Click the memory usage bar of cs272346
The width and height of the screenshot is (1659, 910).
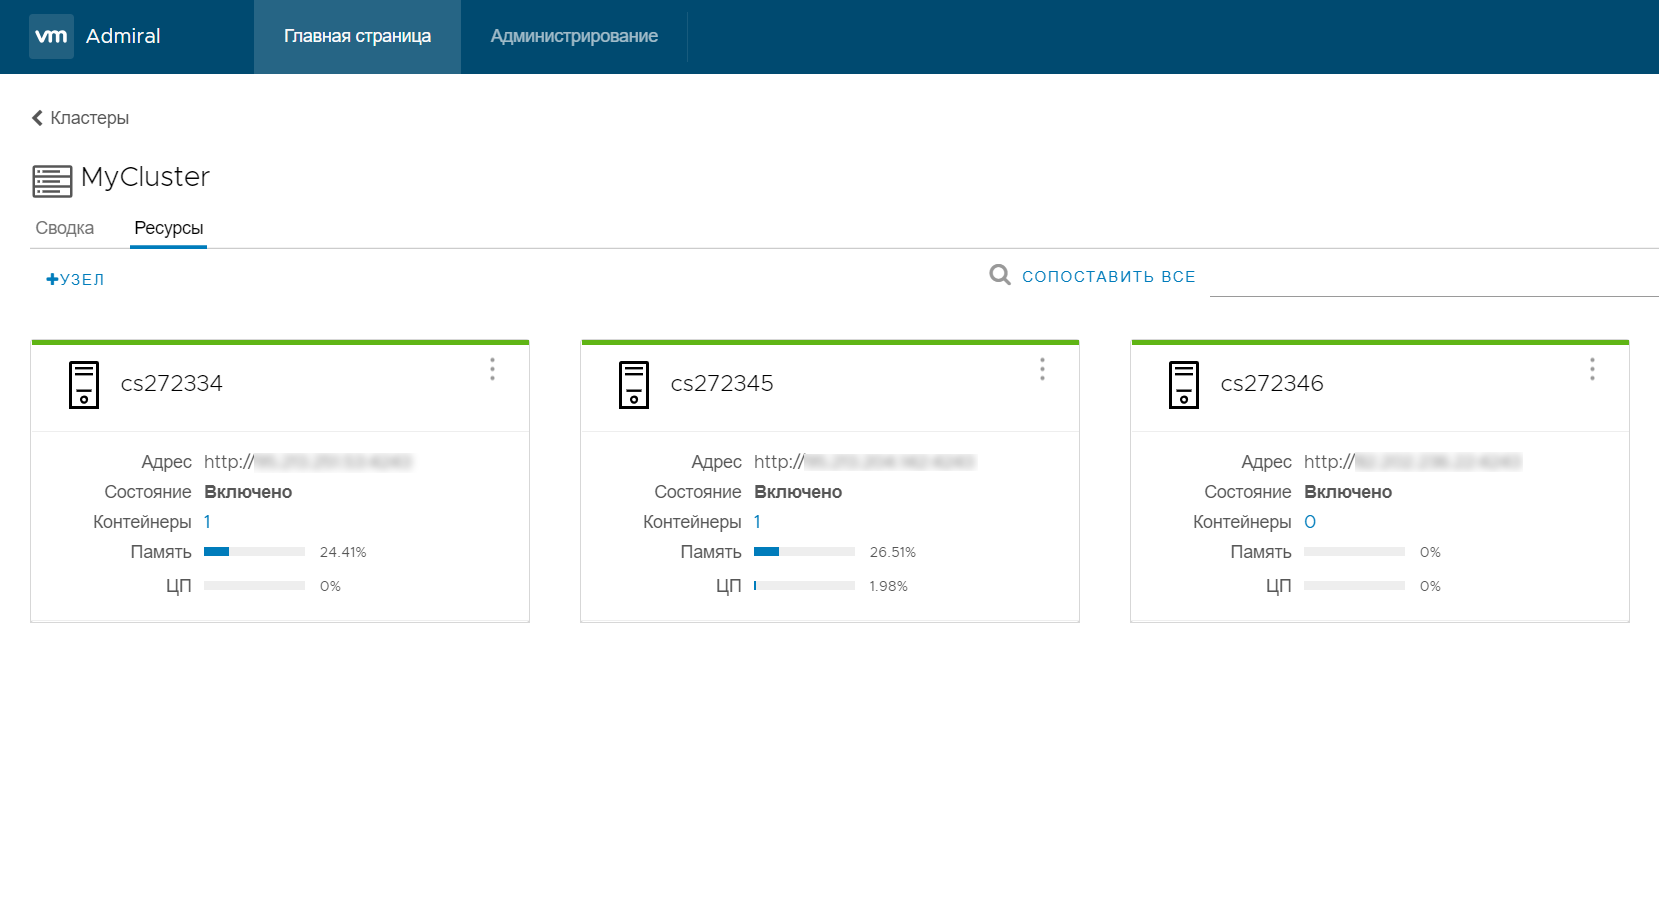[x=1354, y=551]
